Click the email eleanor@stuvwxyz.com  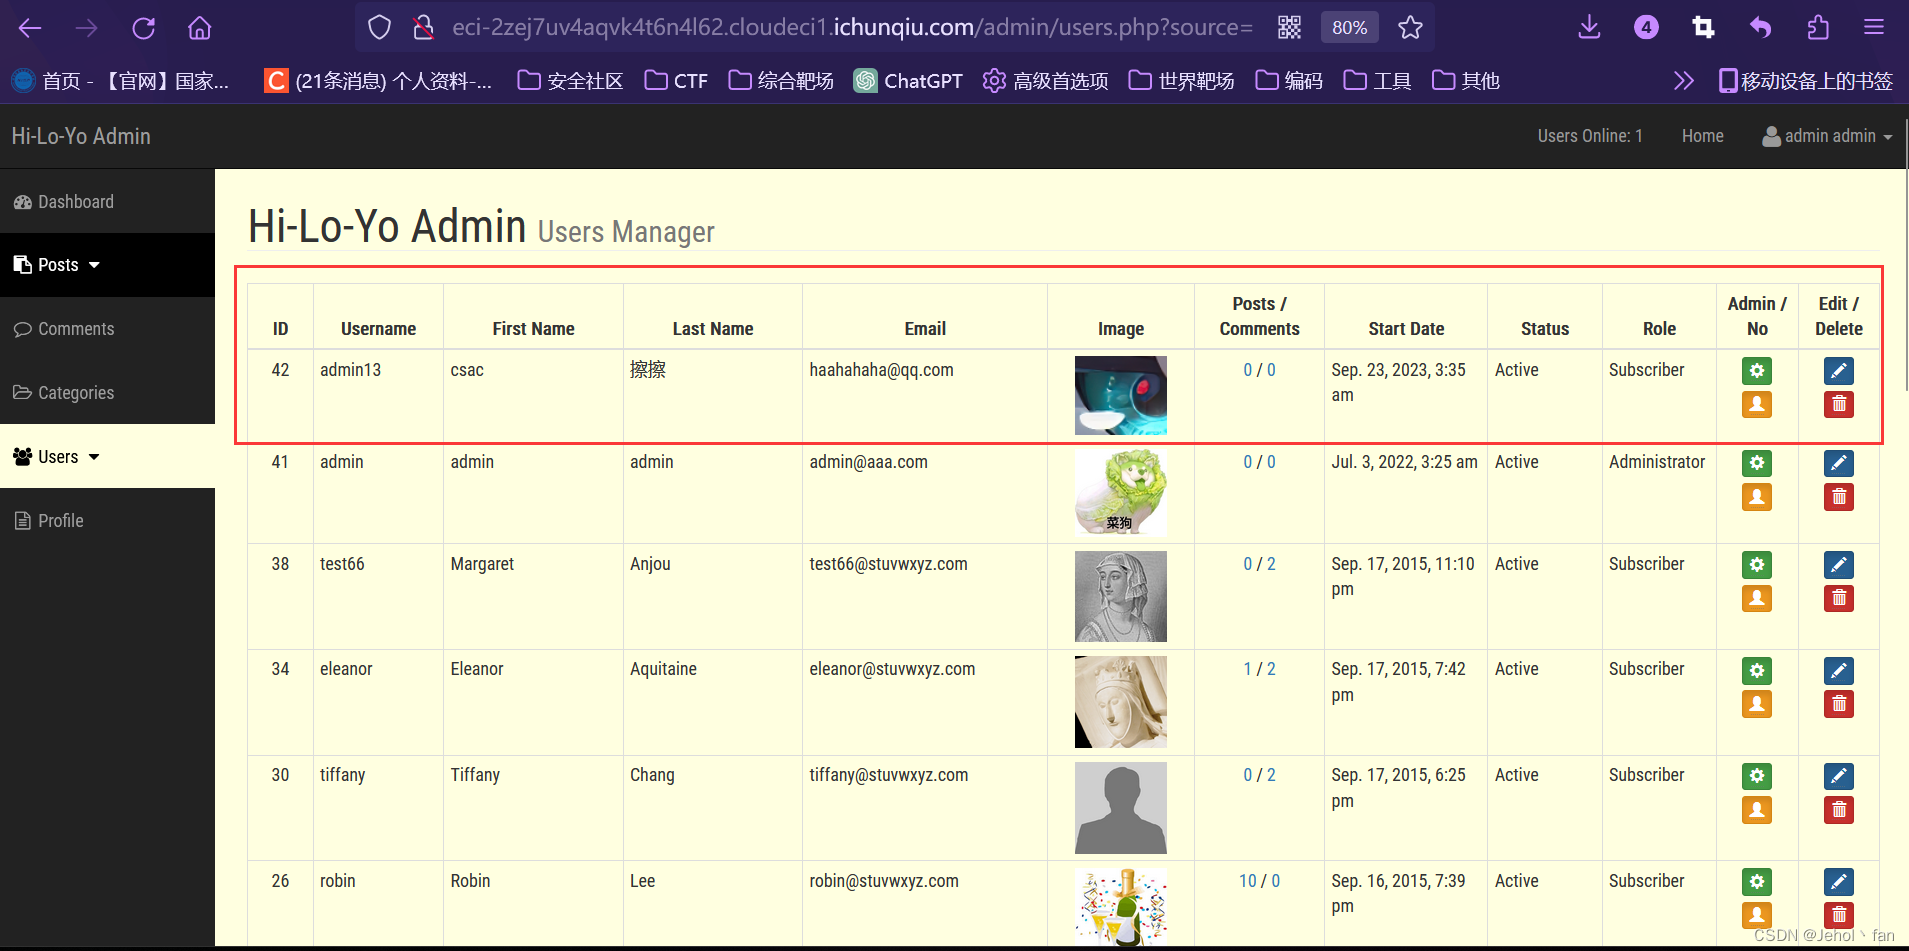point(892,669)
